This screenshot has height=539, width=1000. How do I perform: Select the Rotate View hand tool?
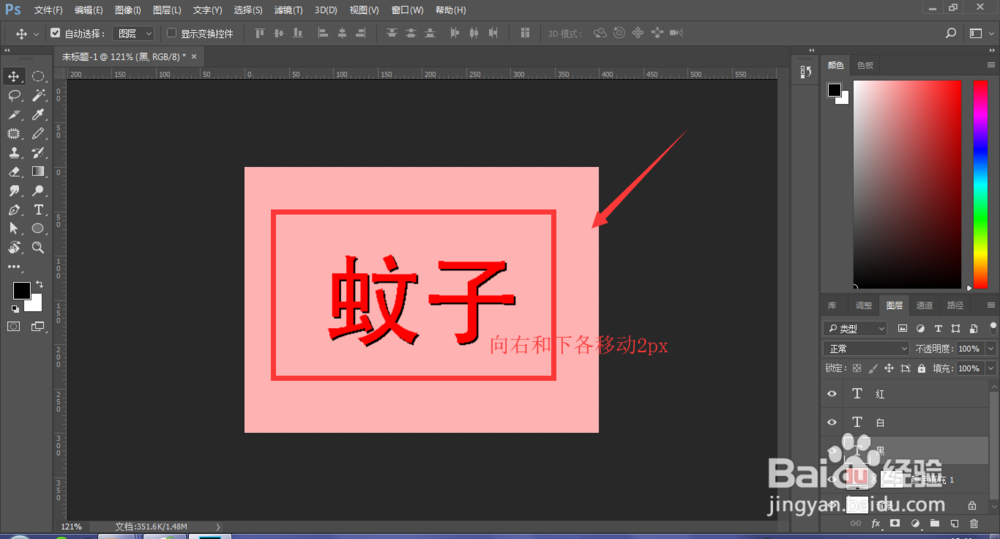point(13,247)
